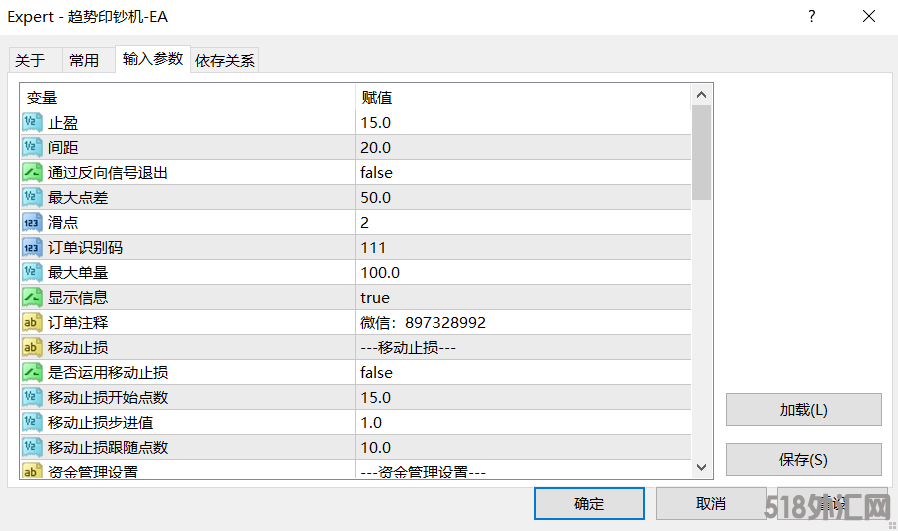898x531 pixels.
Task: Click the scrollbar down arrow
Action: pyautogui.click(x=702, y=467)
